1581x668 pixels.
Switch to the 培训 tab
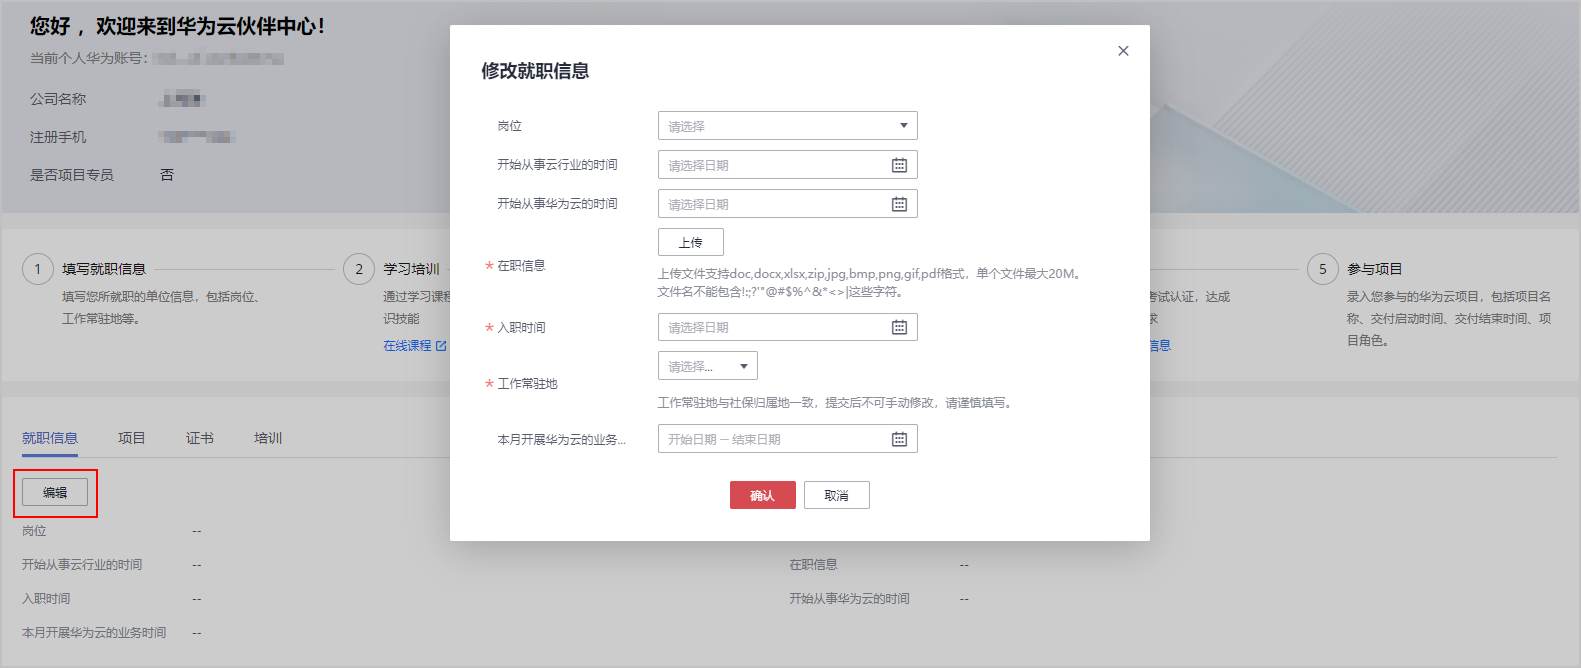coord(268,438)
